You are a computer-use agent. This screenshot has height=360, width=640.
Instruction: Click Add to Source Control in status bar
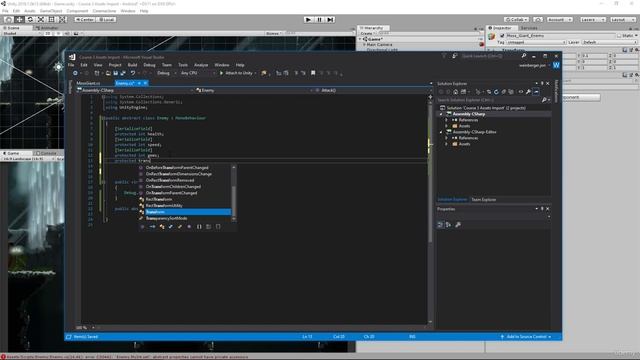(x=526, y=337)
